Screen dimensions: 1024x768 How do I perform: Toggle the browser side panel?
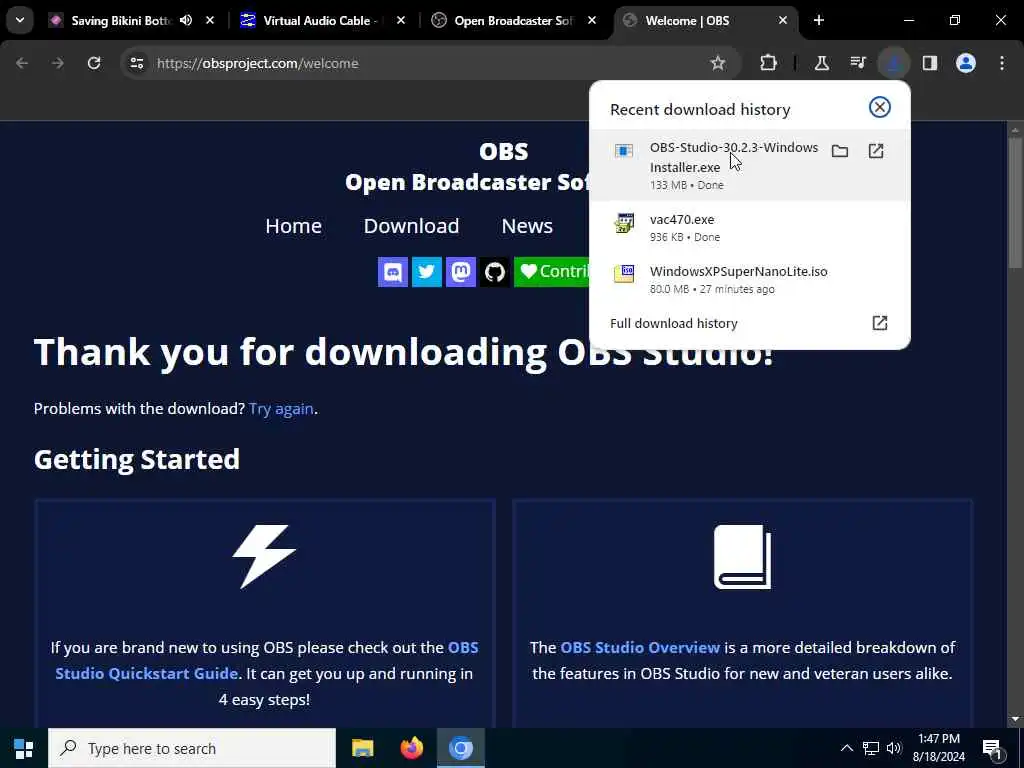[x=930, y=63]
